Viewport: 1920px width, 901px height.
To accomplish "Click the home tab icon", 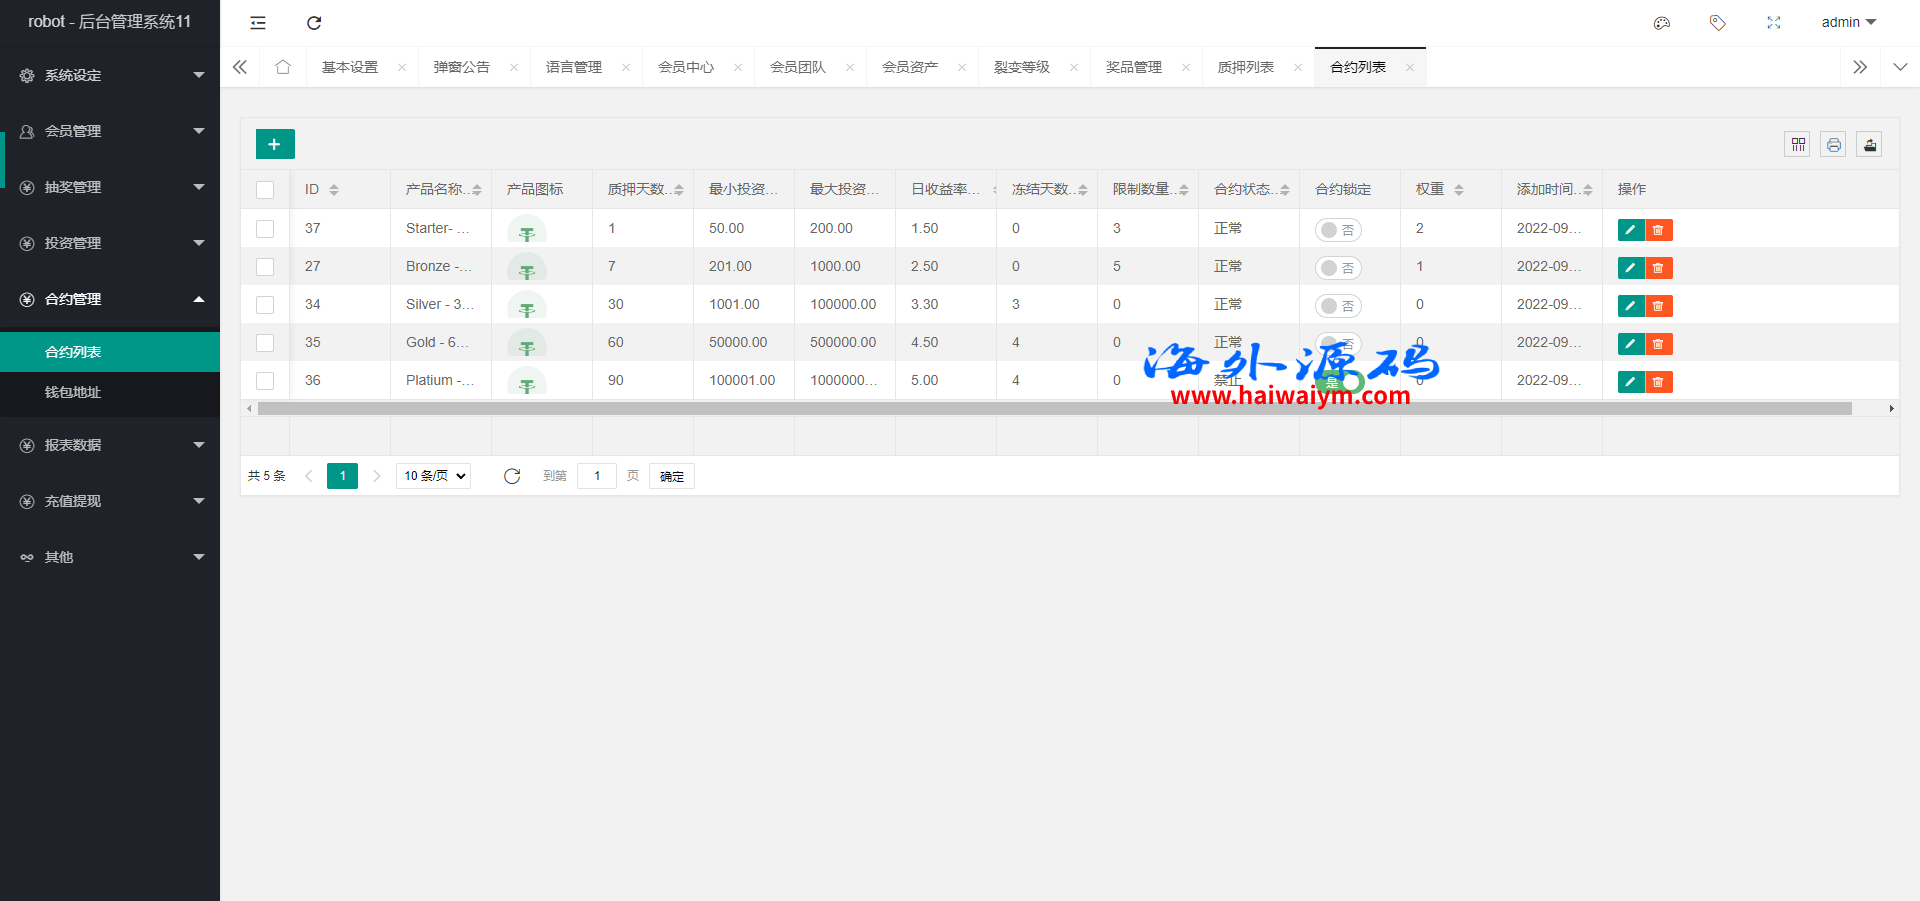I will (283, 67).
